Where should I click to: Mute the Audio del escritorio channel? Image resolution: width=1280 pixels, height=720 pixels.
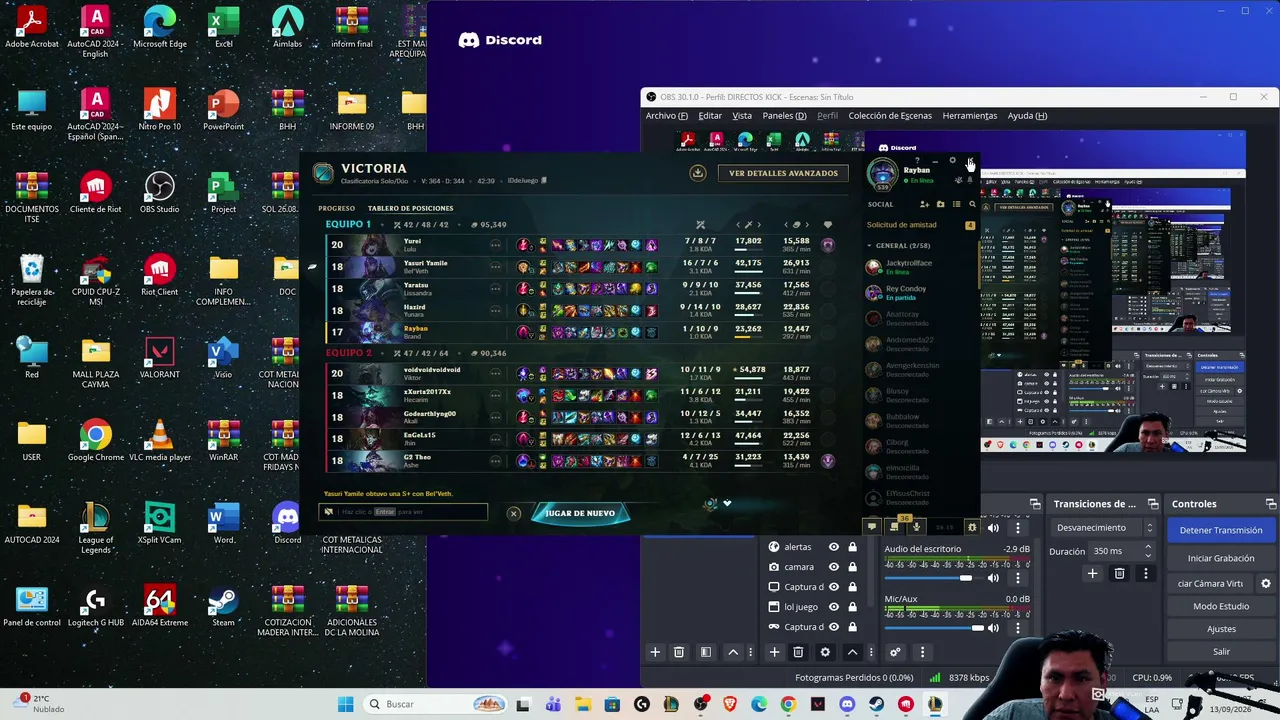[x=993, y=578]
